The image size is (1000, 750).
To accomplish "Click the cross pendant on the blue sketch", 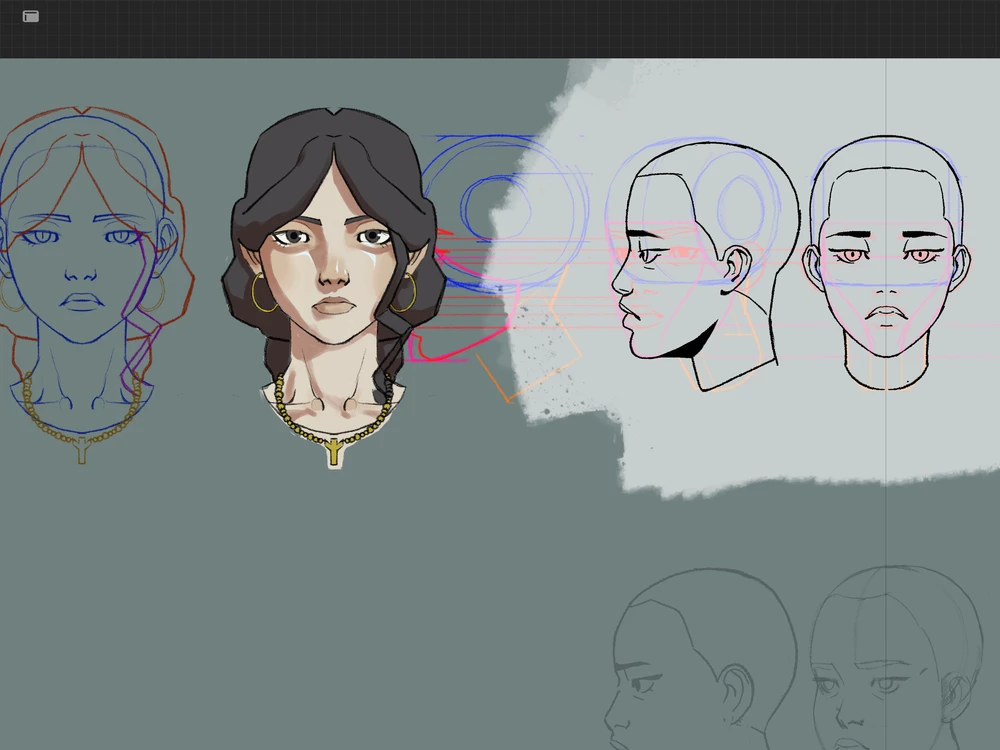I will tap(83, 453).
